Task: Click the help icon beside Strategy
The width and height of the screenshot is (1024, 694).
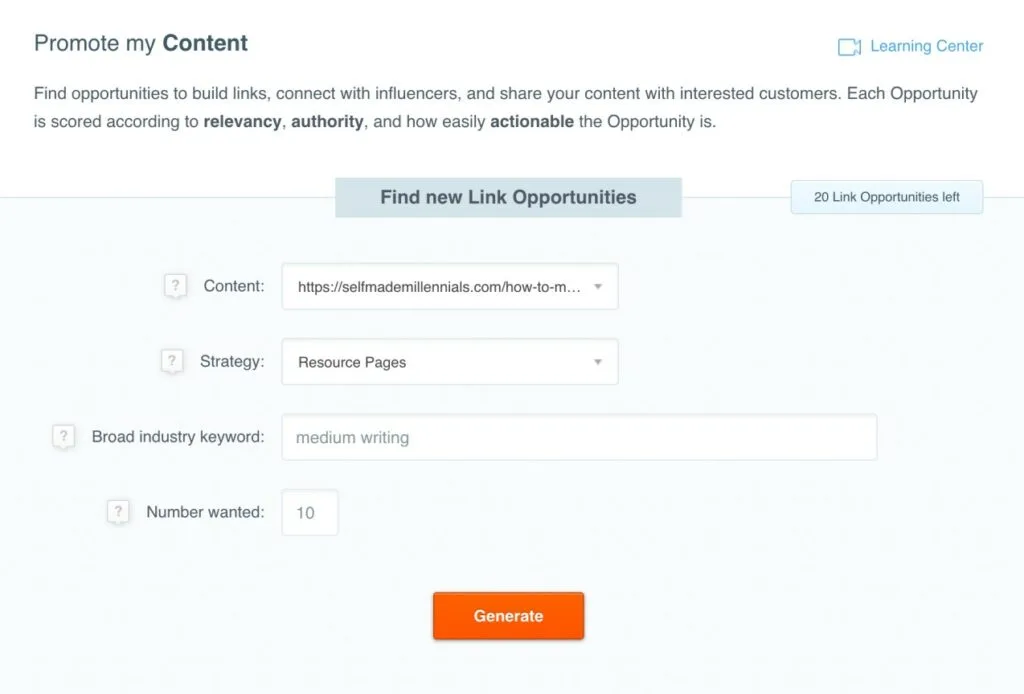Action: tap(172, 361)
